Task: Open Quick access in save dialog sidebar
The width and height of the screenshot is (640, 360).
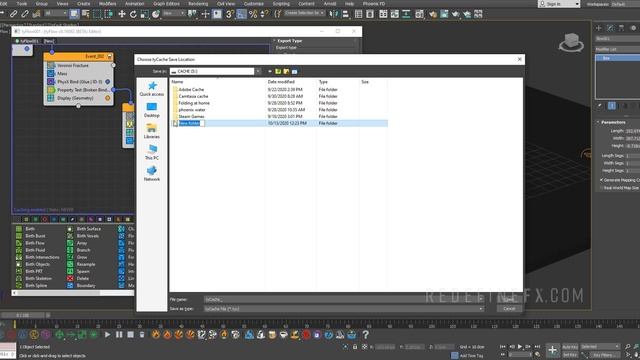Action: point(152,89)
